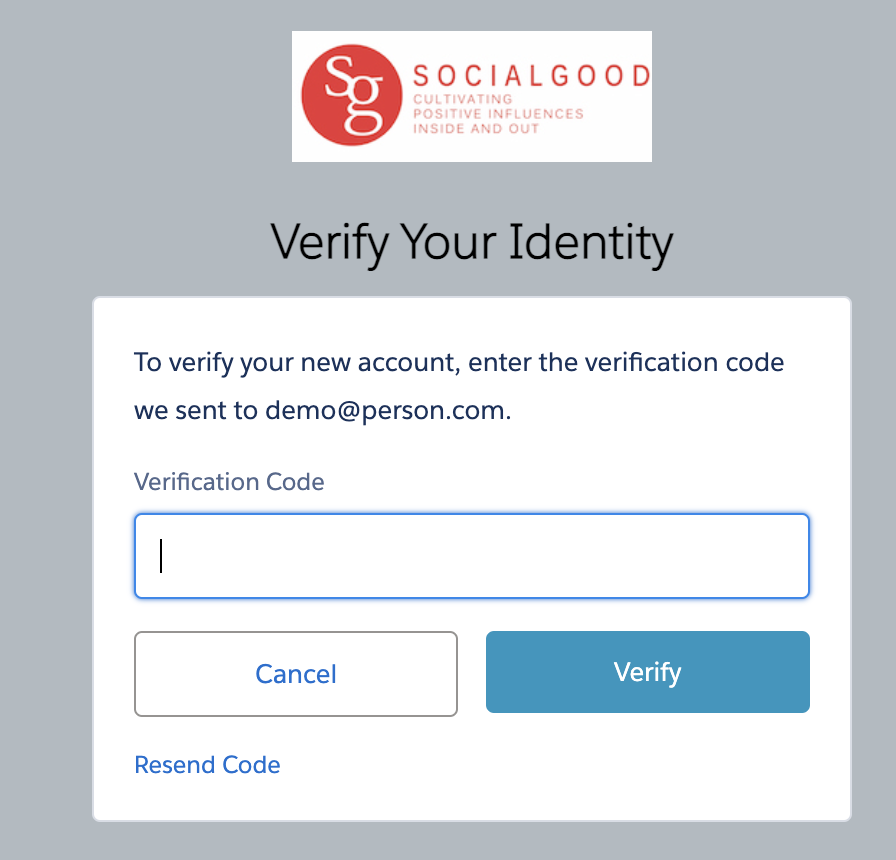Click the right end of the Verification Code field
Viewport: 896px width, 860px height.
click(x=780, y=556)
